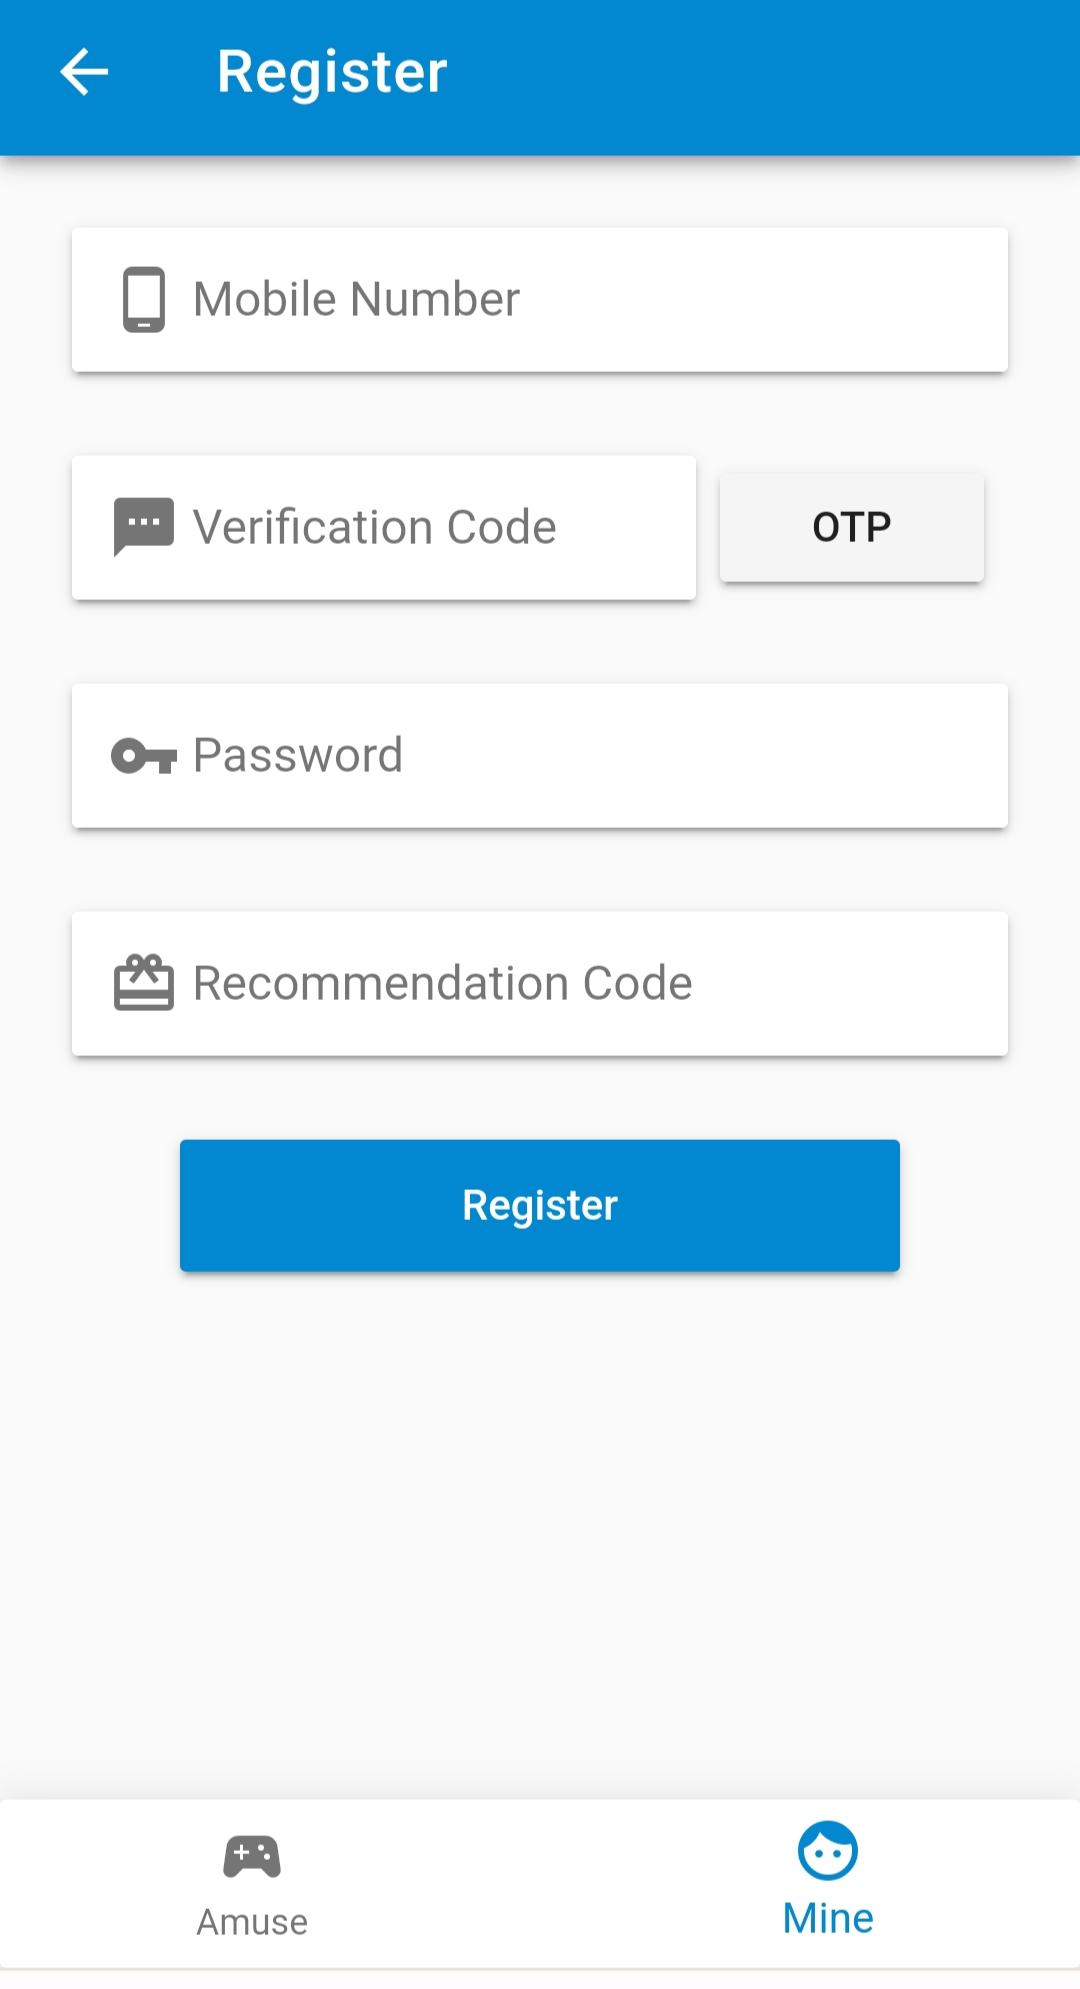
Task: Request a code with the OTP button
Action: (852, 527)
